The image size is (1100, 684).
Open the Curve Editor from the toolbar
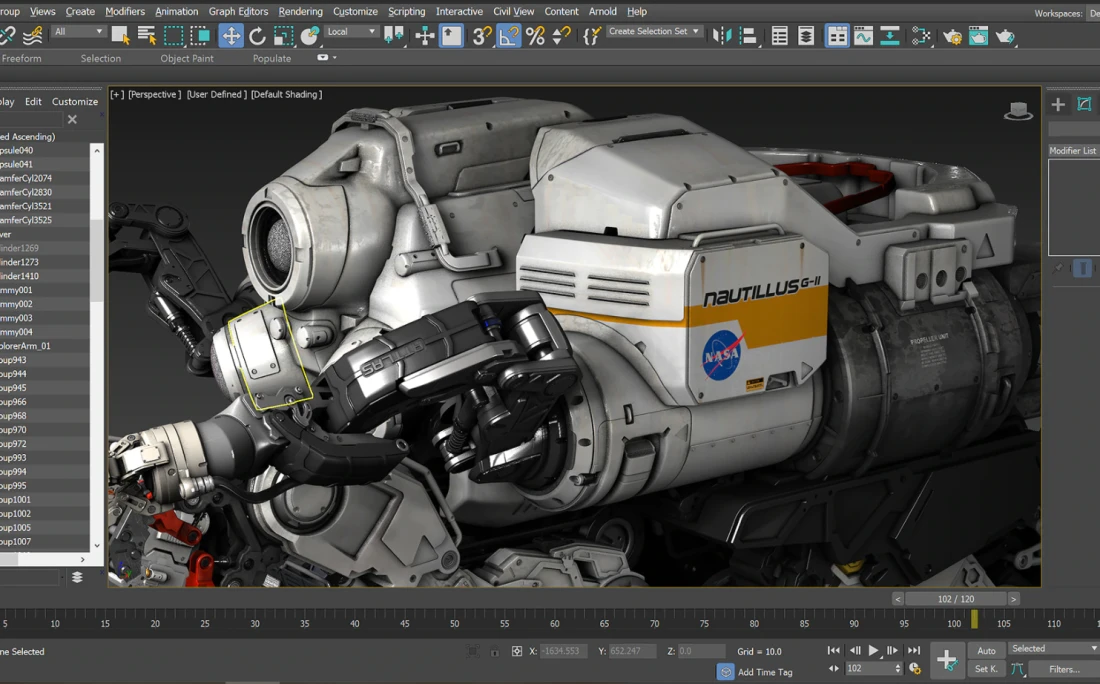[863, 36]
